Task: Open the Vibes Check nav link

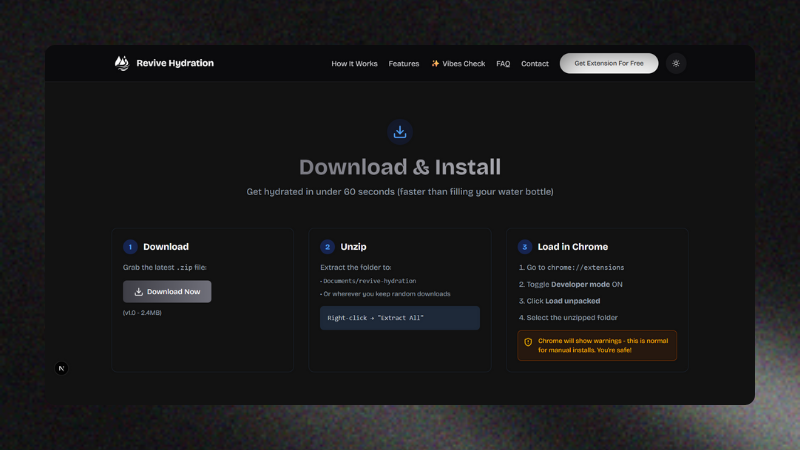Action: click(x=458, y=64)
